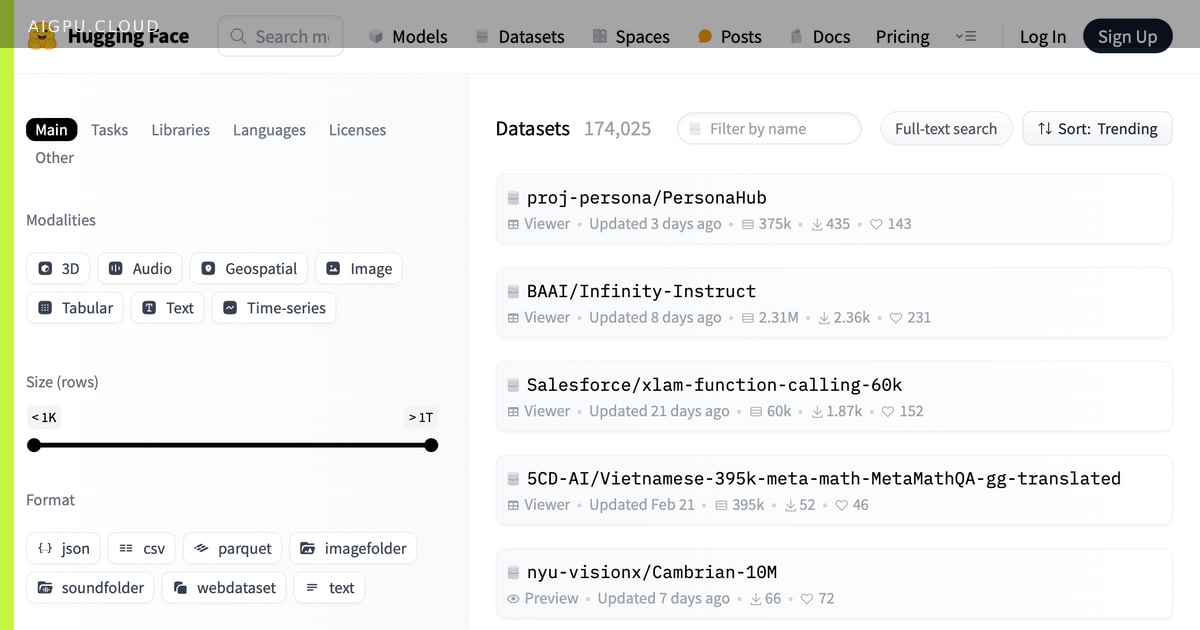Click the right handle of Size slider
The height and width of the screenshot is (630, 1200).
(x=431, y=445)
